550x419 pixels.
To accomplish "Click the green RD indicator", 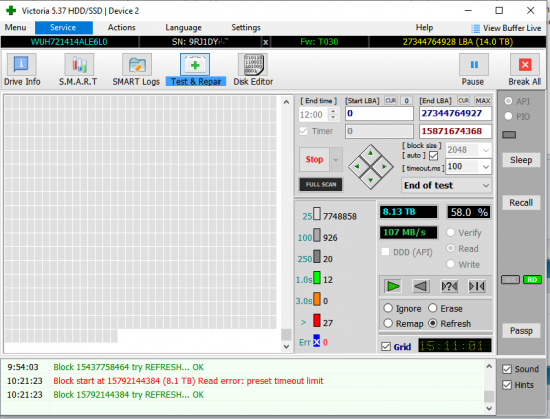I will click(532, 279).
